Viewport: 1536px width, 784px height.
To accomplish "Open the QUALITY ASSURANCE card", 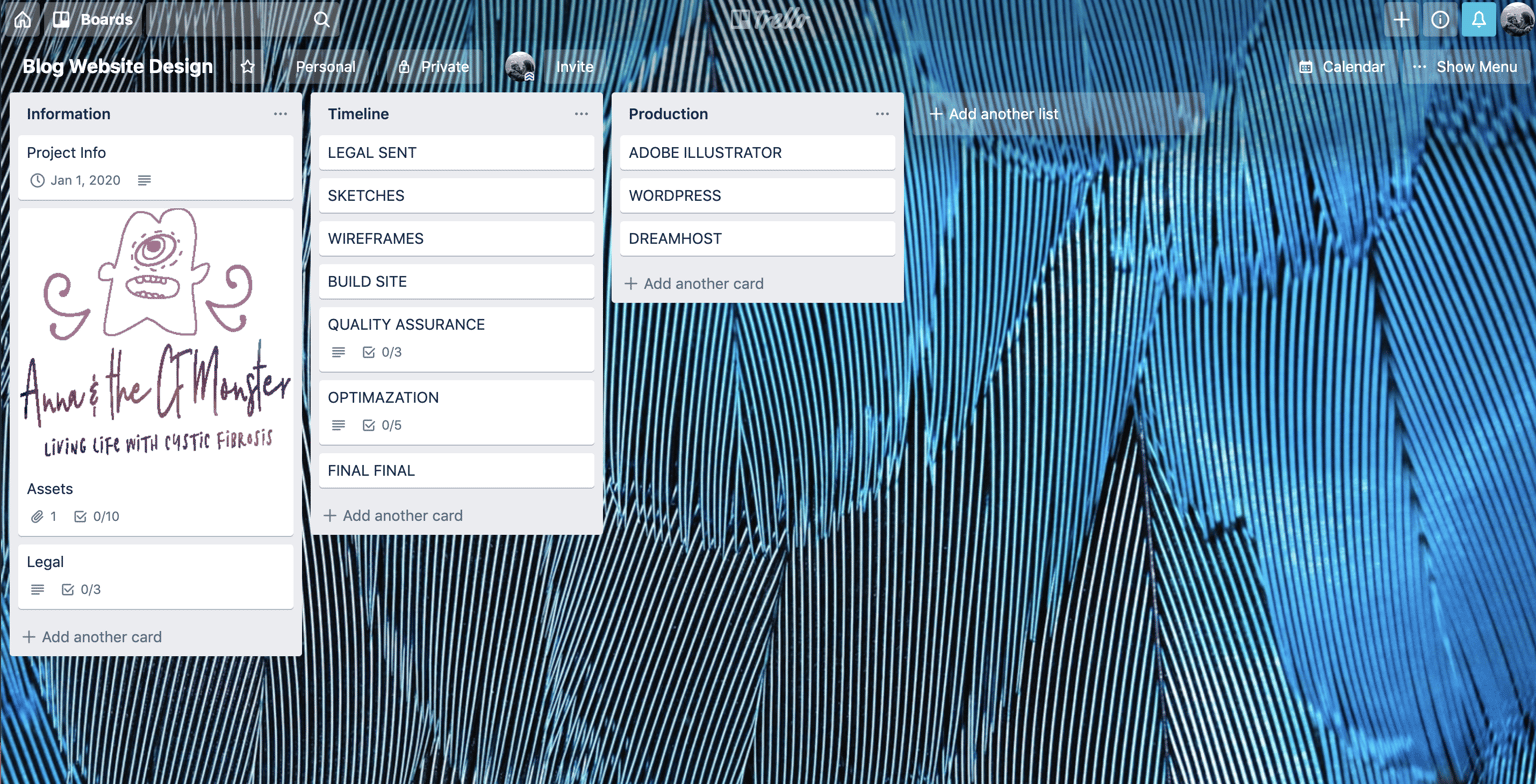I will 457,339.
